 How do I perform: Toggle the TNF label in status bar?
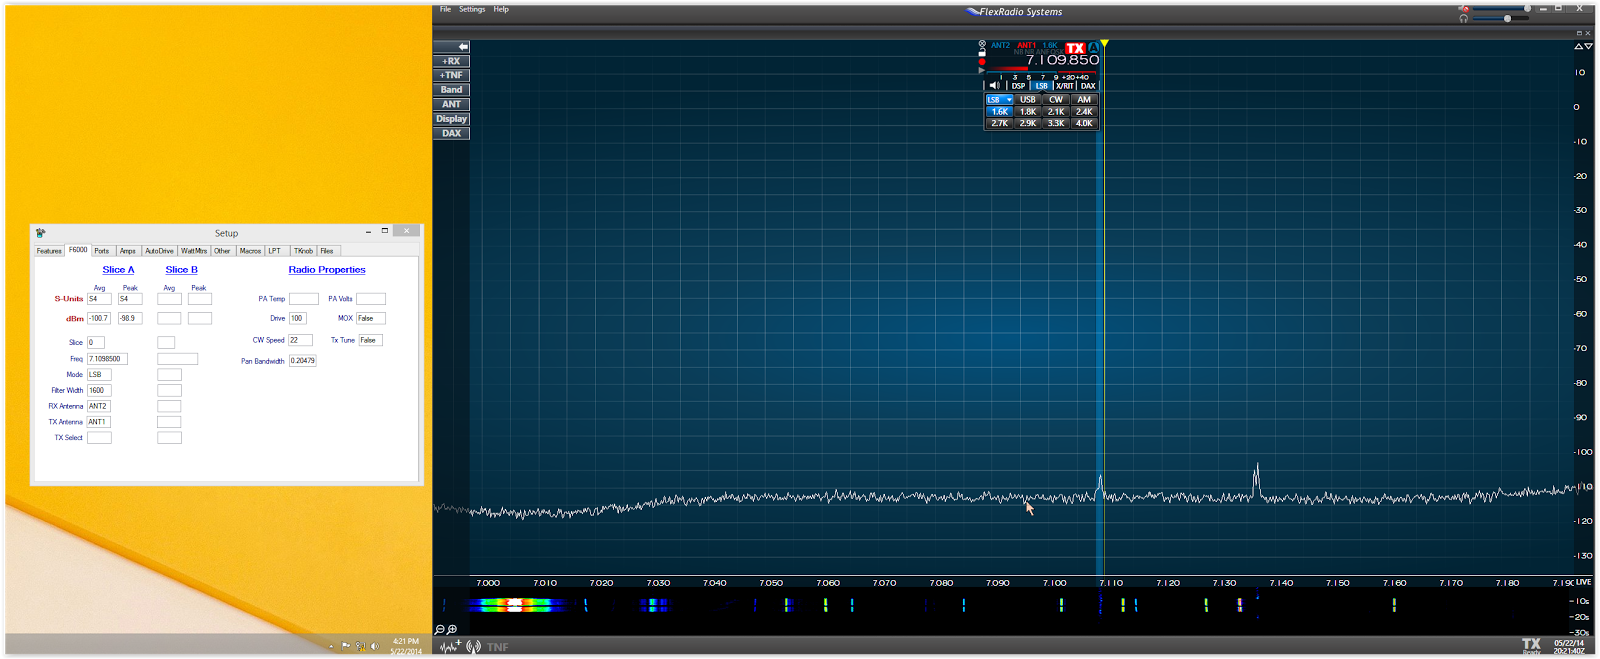[x=498, y=647]
